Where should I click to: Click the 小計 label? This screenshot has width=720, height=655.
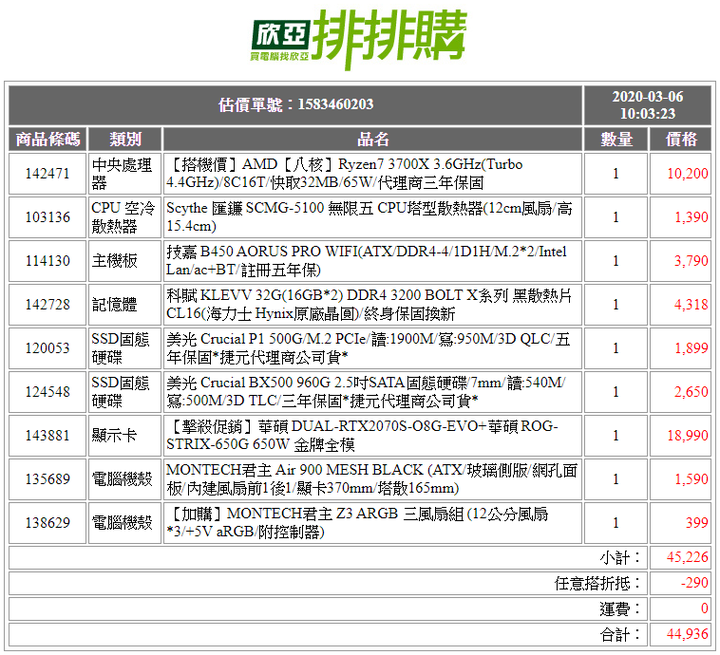(x=620, y=558)
